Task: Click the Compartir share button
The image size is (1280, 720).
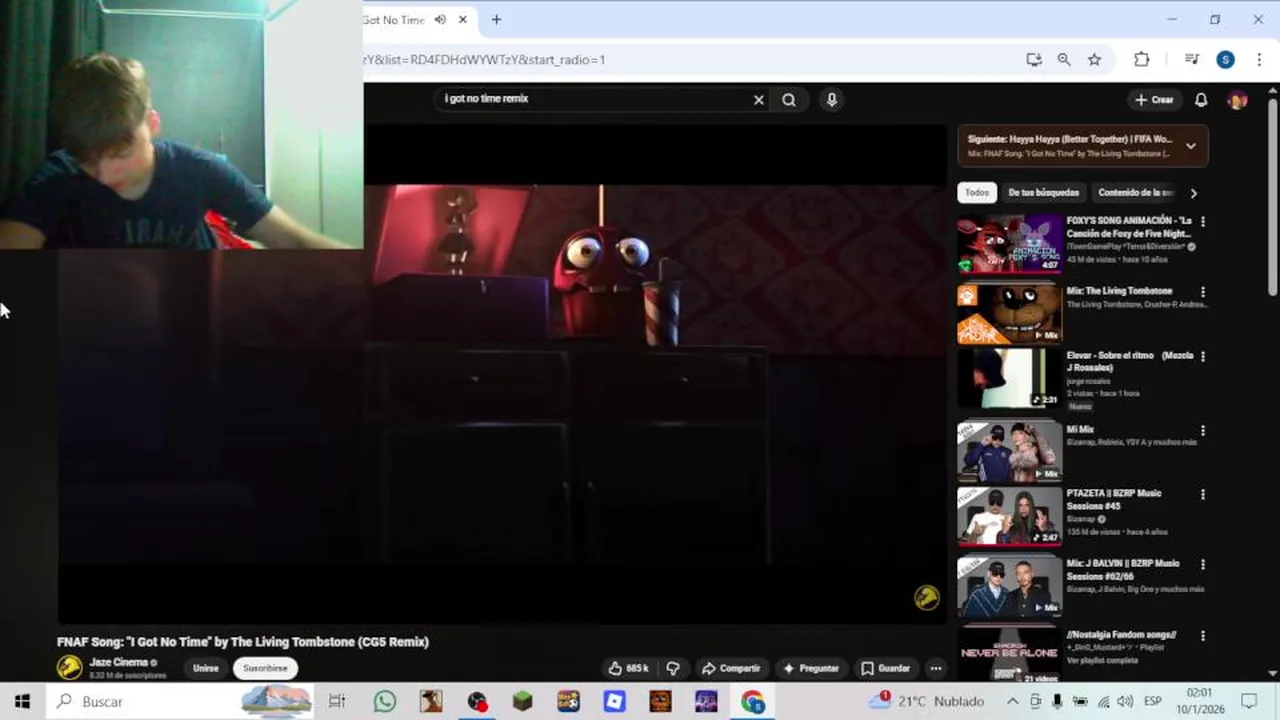Action: tap(731, 668)
